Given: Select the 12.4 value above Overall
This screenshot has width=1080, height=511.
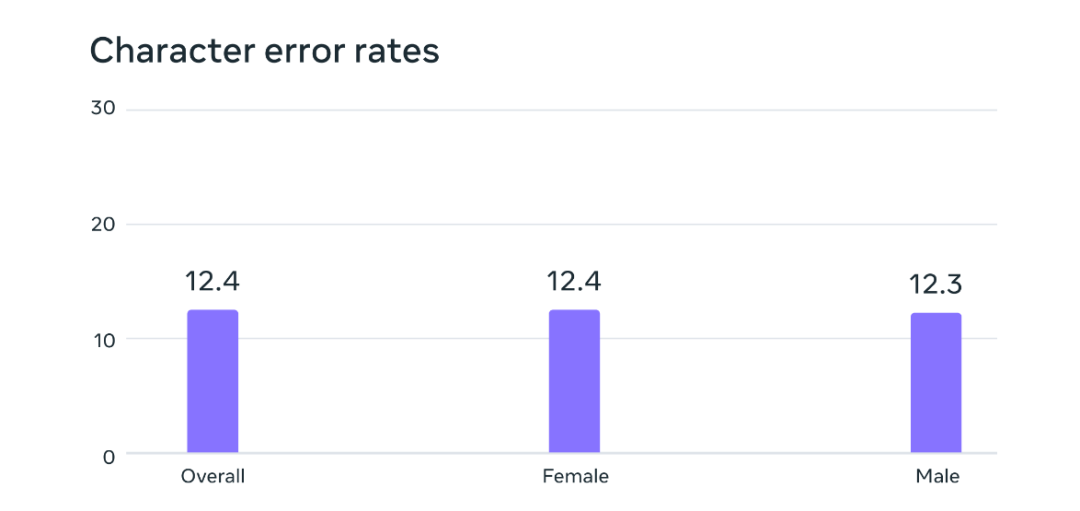Looking at the screenshot, I should 212,281.
